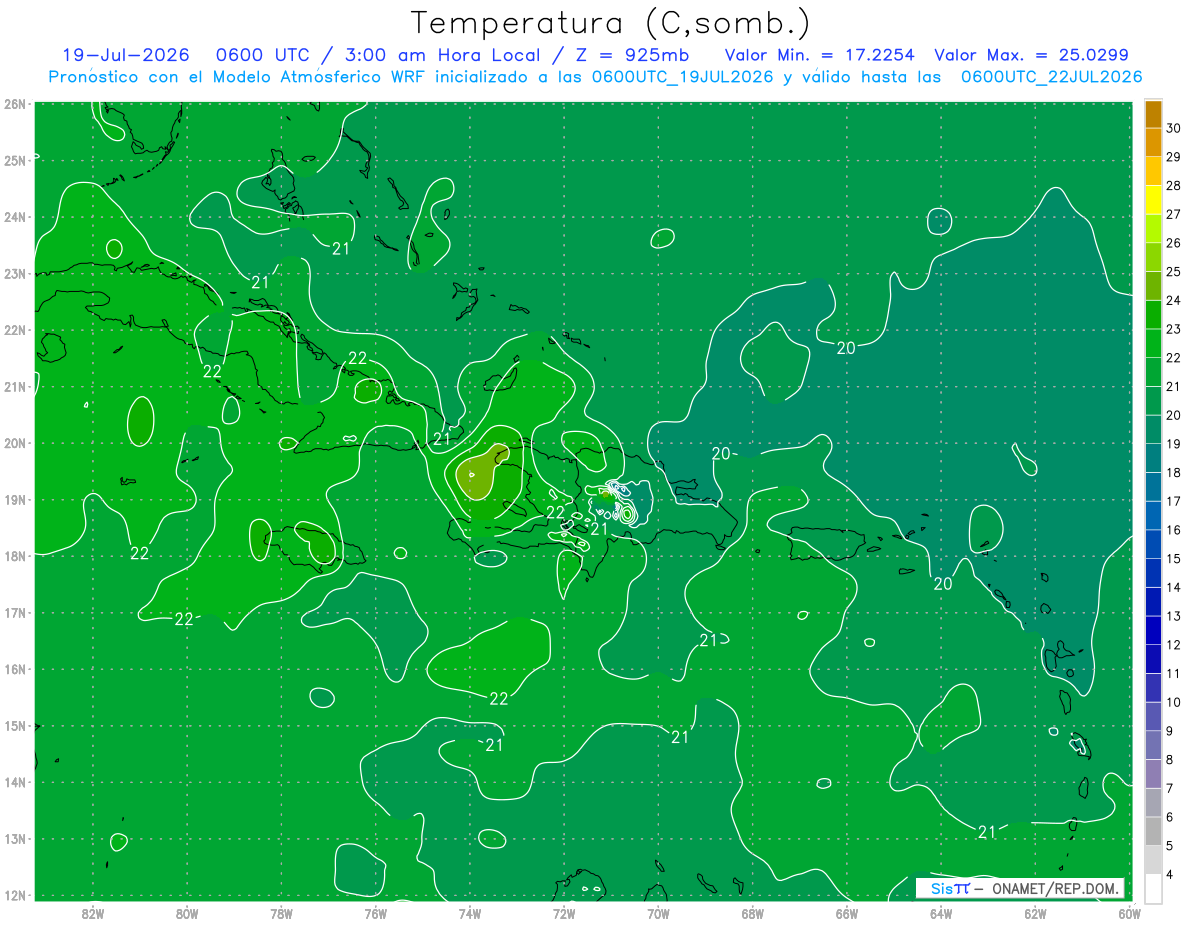Click the 70W longitude axis label

(658, 913)
